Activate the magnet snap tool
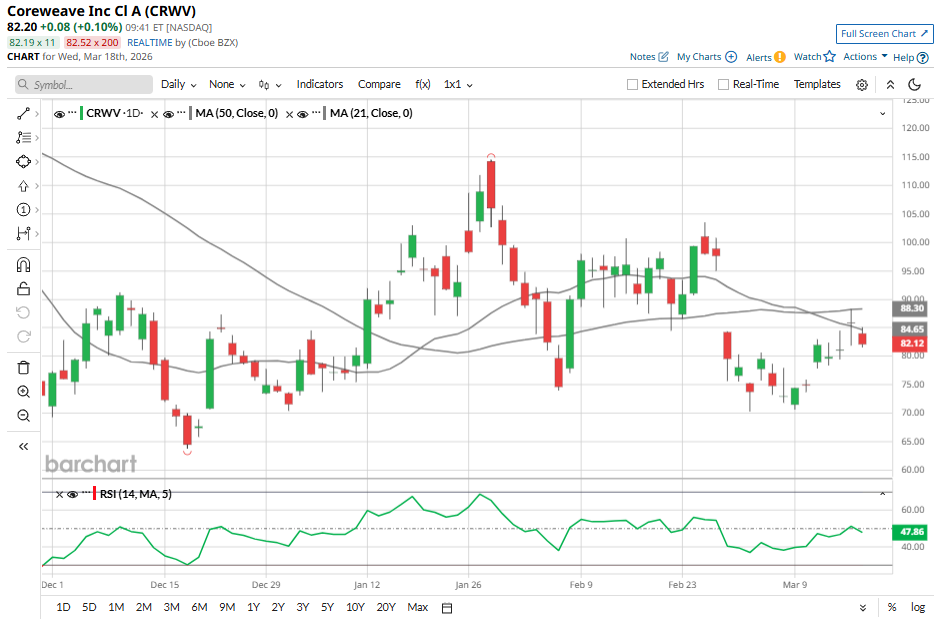 tap(23, 265)
